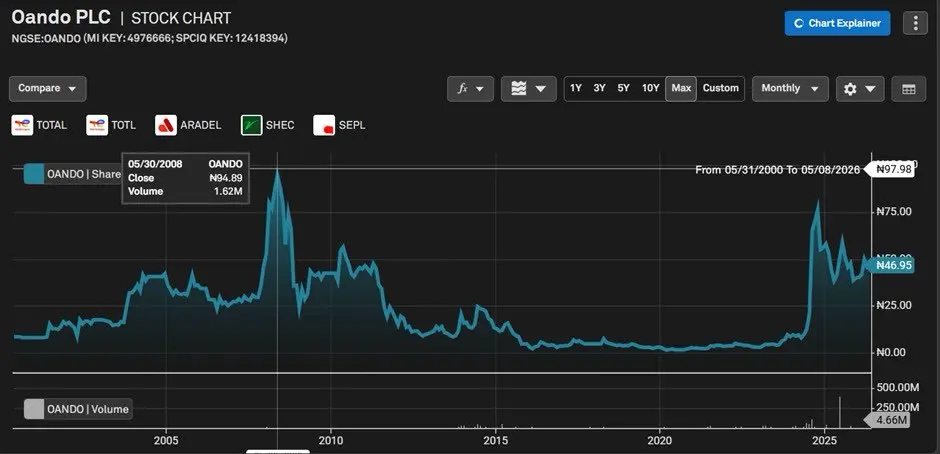Viewport: 940px width, 454px height.
Task: Click the tall 2025 volume spike bar
Action: click(839, 412)
